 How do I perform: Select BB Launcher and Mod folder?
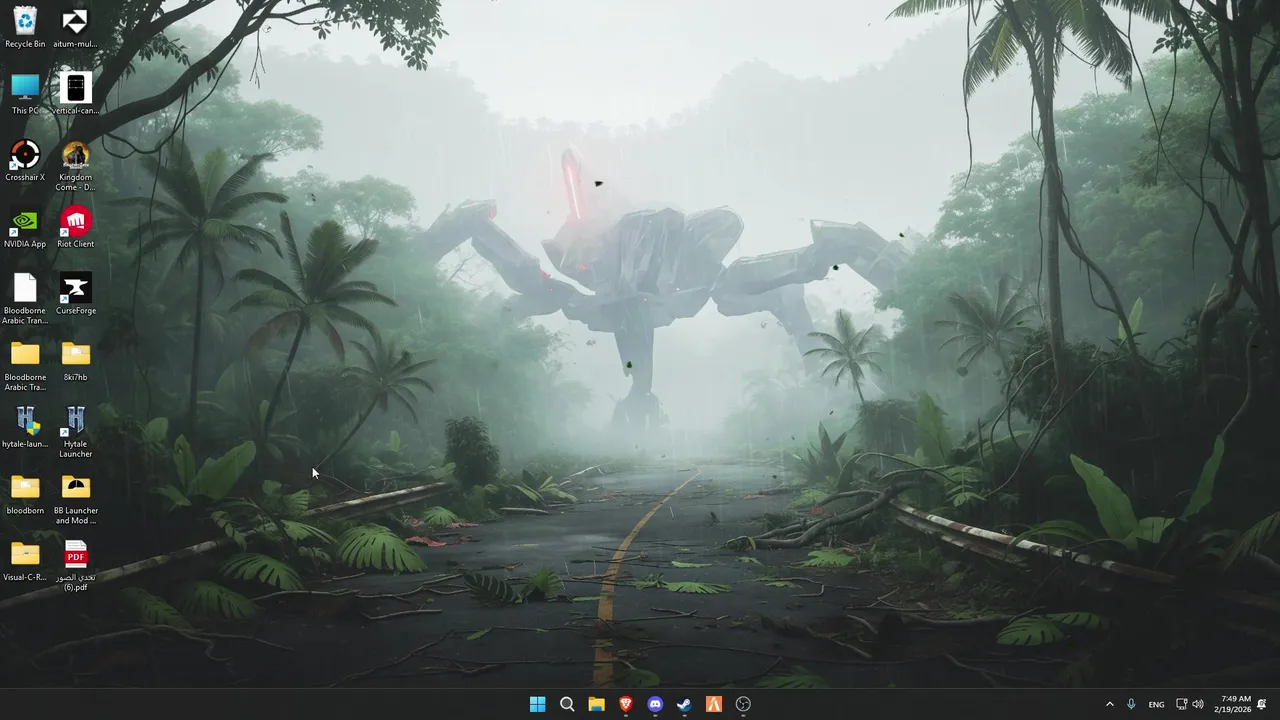click(x=75, y=499)
